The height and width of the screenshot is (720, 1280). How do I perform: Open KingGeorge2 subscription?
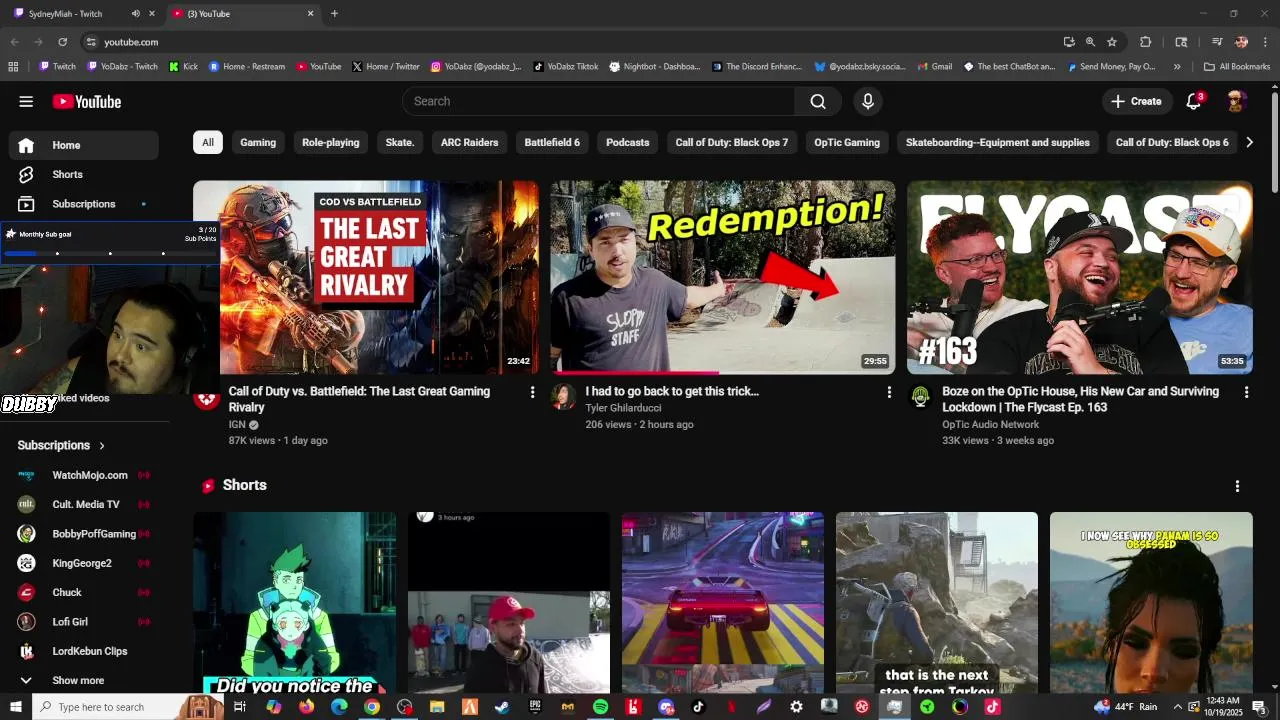pos(84,563)
